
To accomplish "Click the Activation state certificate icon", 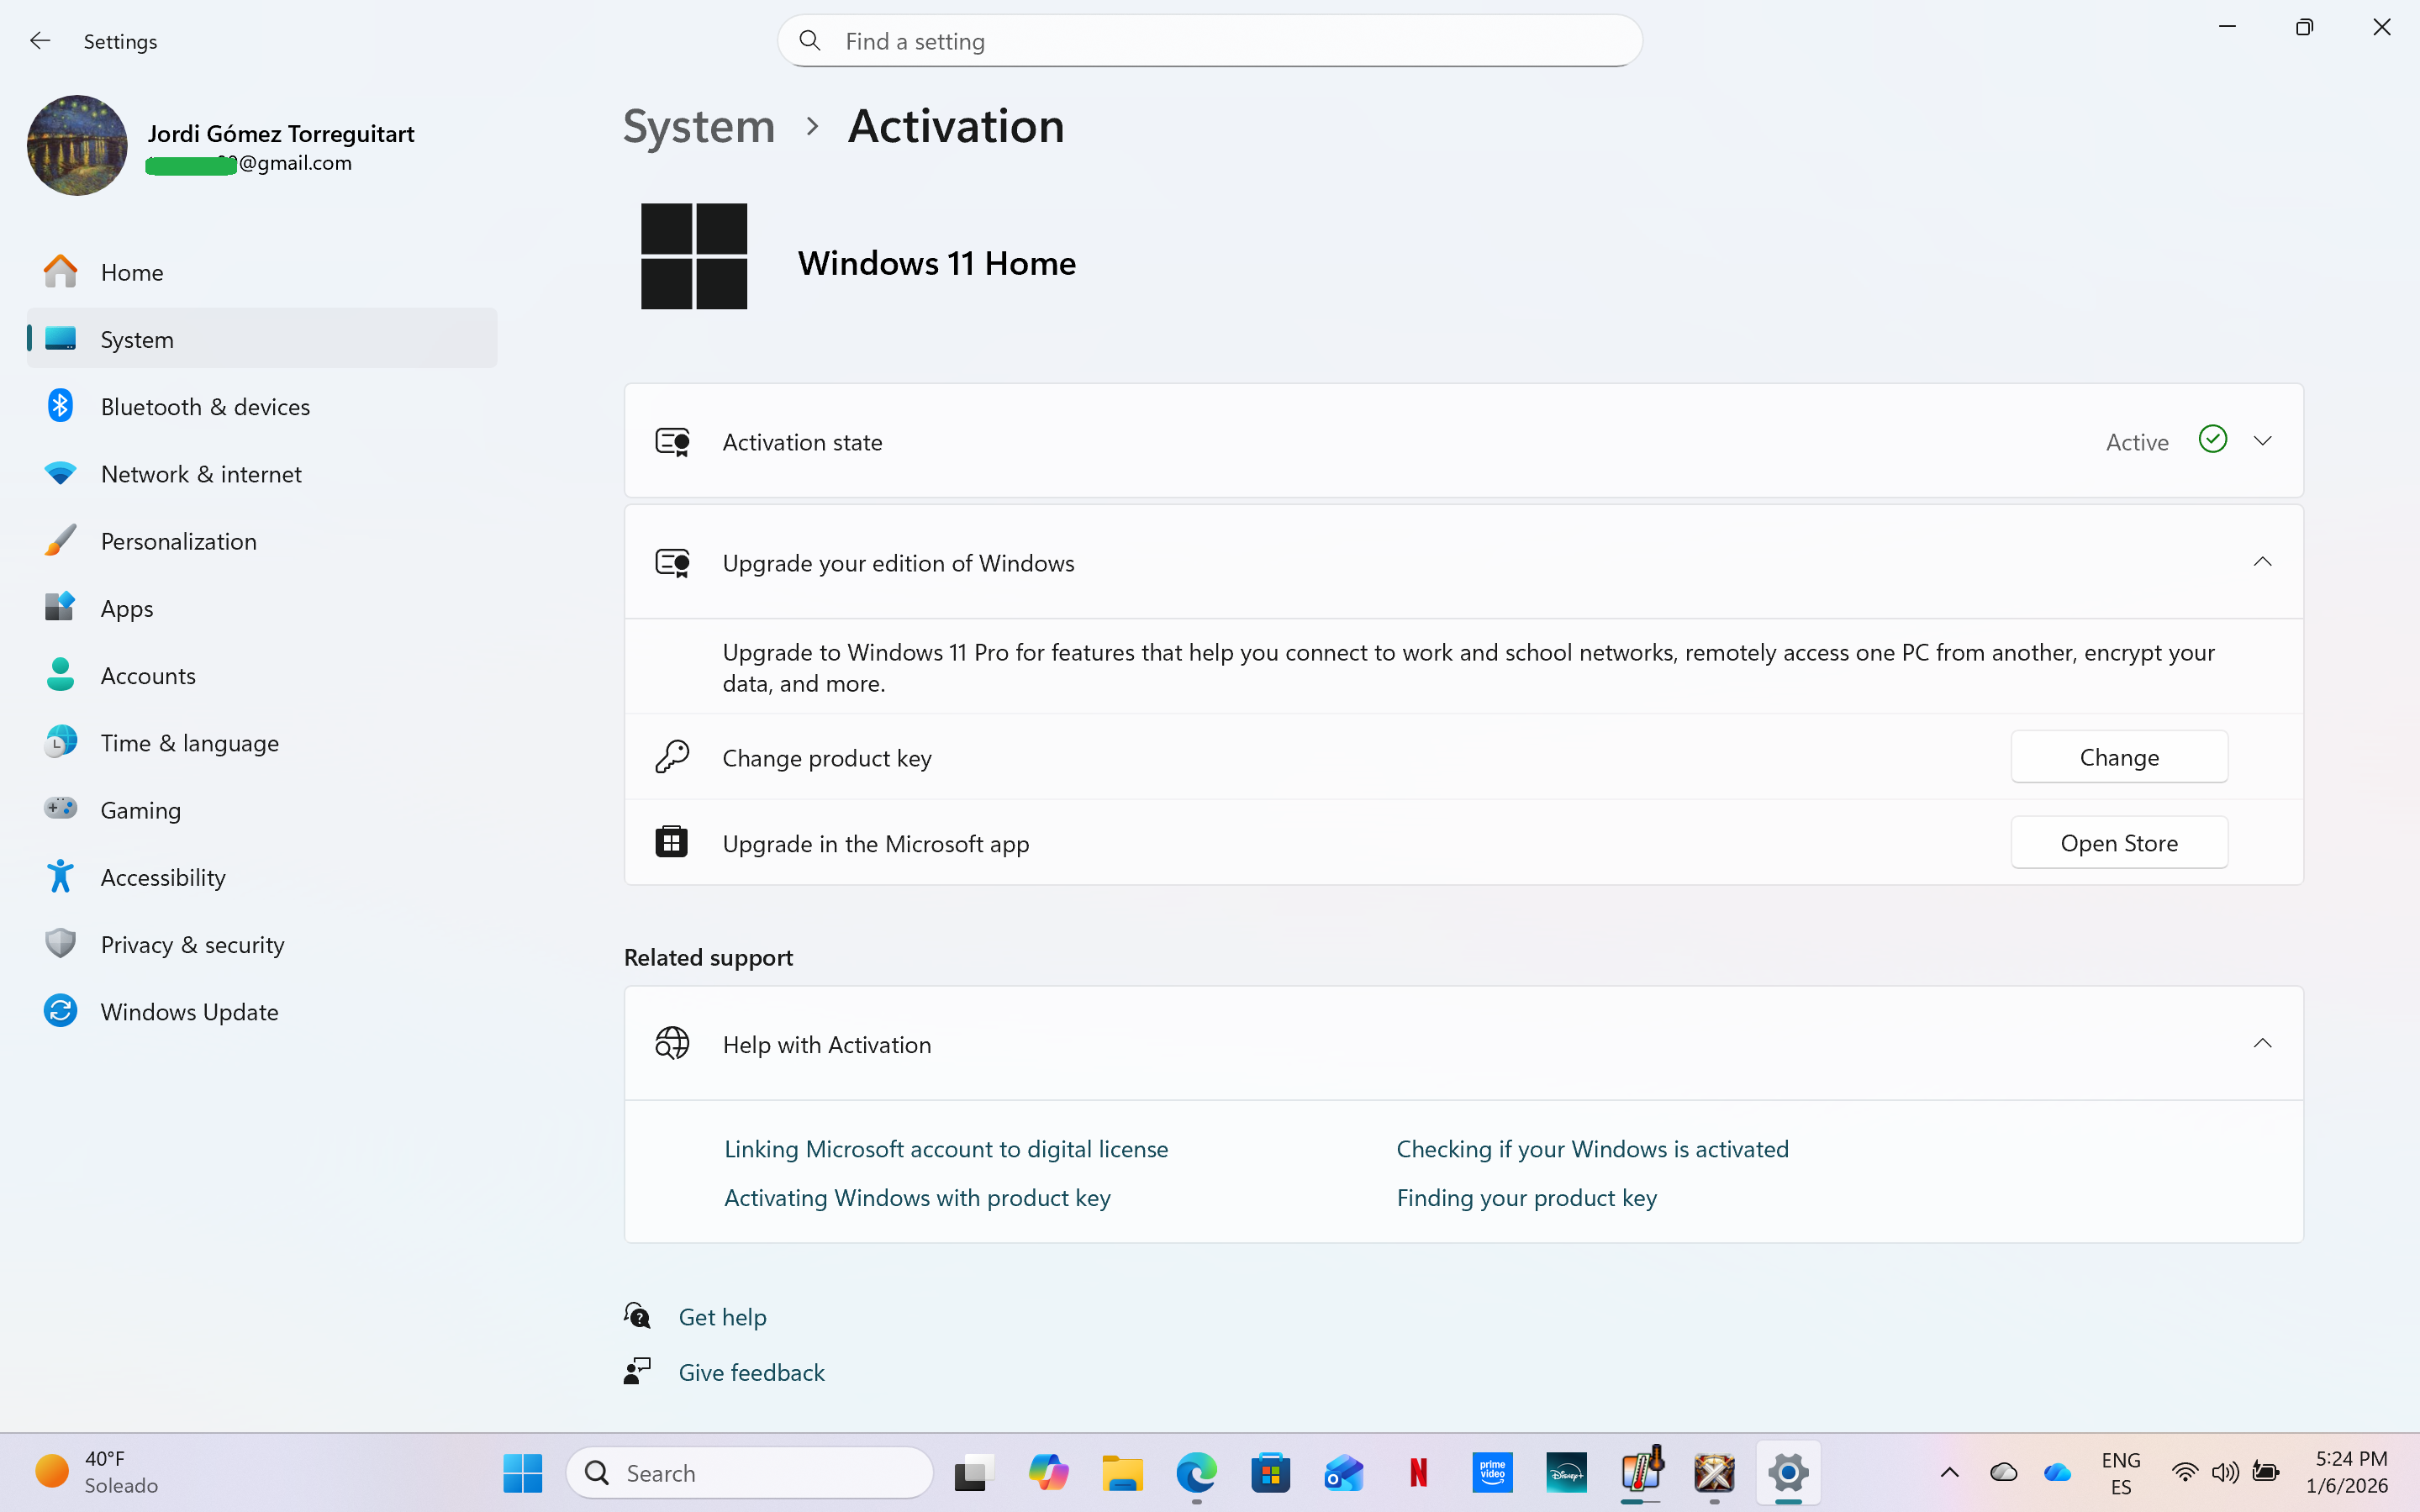I will click(x=672, y=442).
